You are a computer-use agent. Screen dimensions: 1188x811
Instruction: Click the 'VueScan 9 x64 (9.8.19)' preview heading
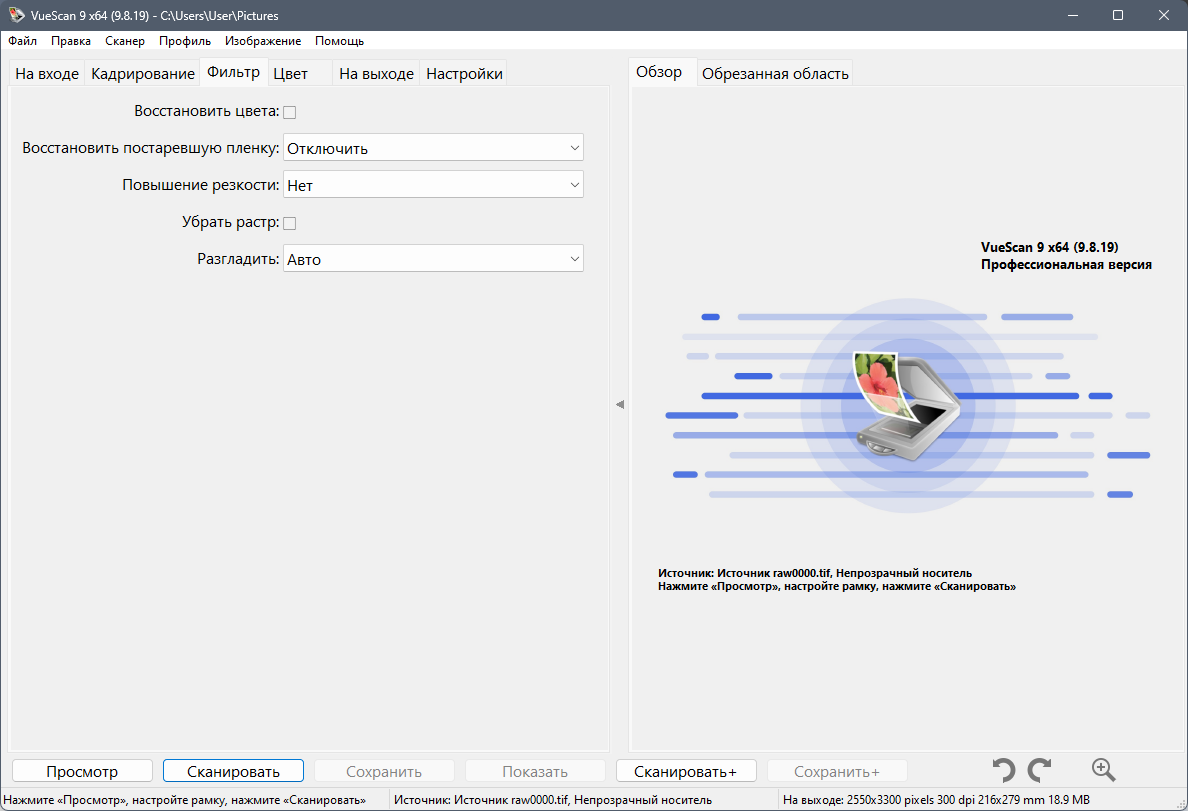[1049, 247]
